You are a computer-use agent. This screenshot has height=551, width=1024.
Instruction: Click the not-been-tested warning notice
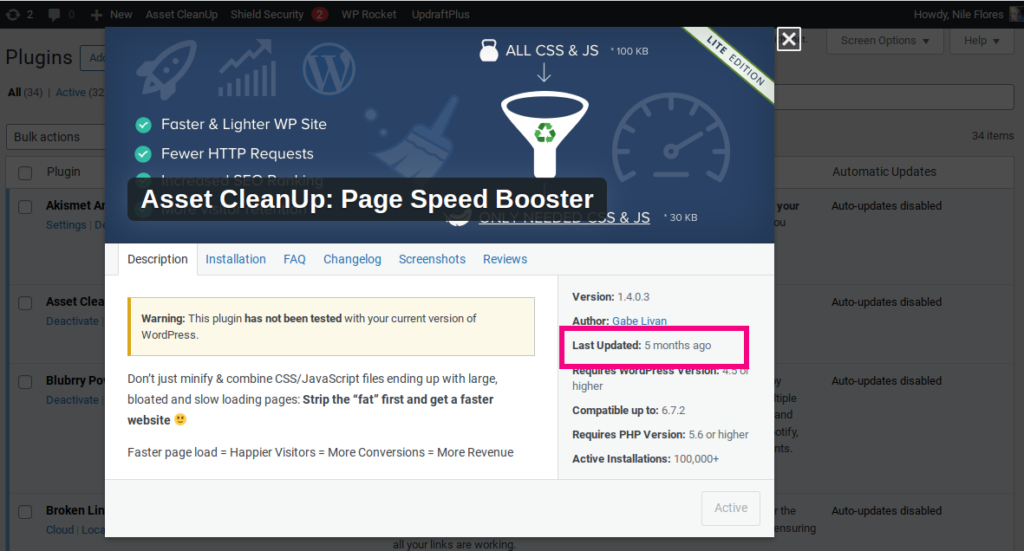331,326
